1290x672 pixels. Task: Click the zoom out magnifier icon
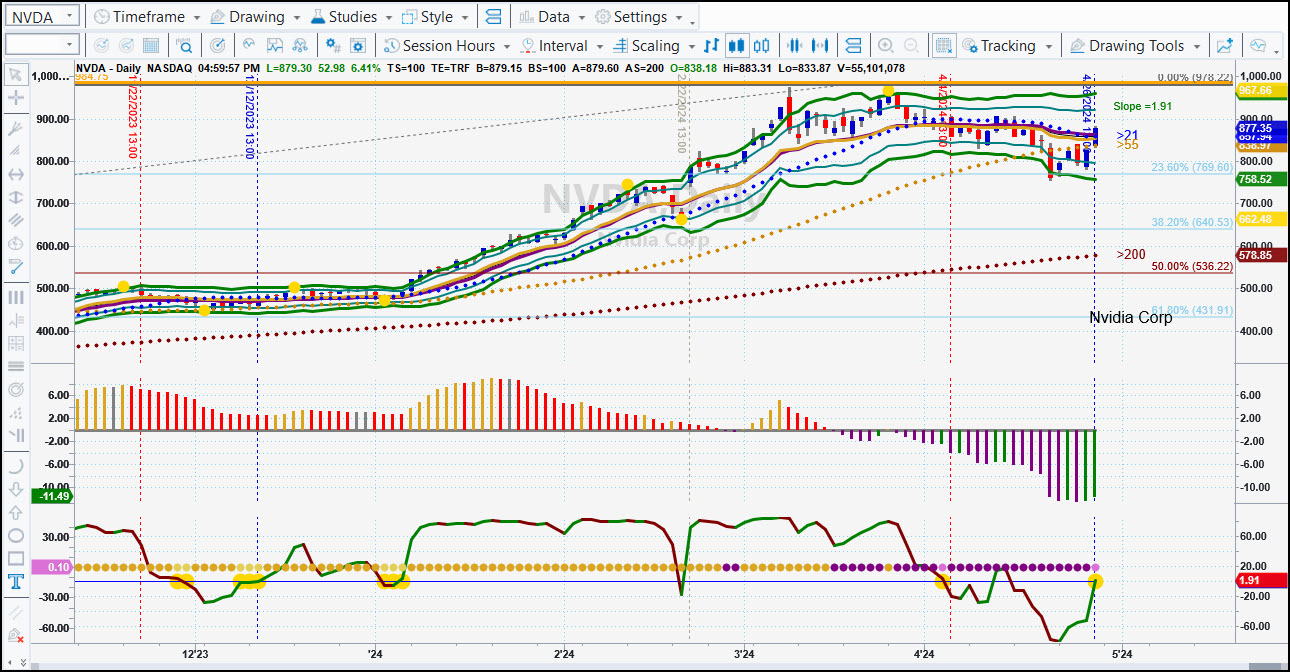(911, 45)
